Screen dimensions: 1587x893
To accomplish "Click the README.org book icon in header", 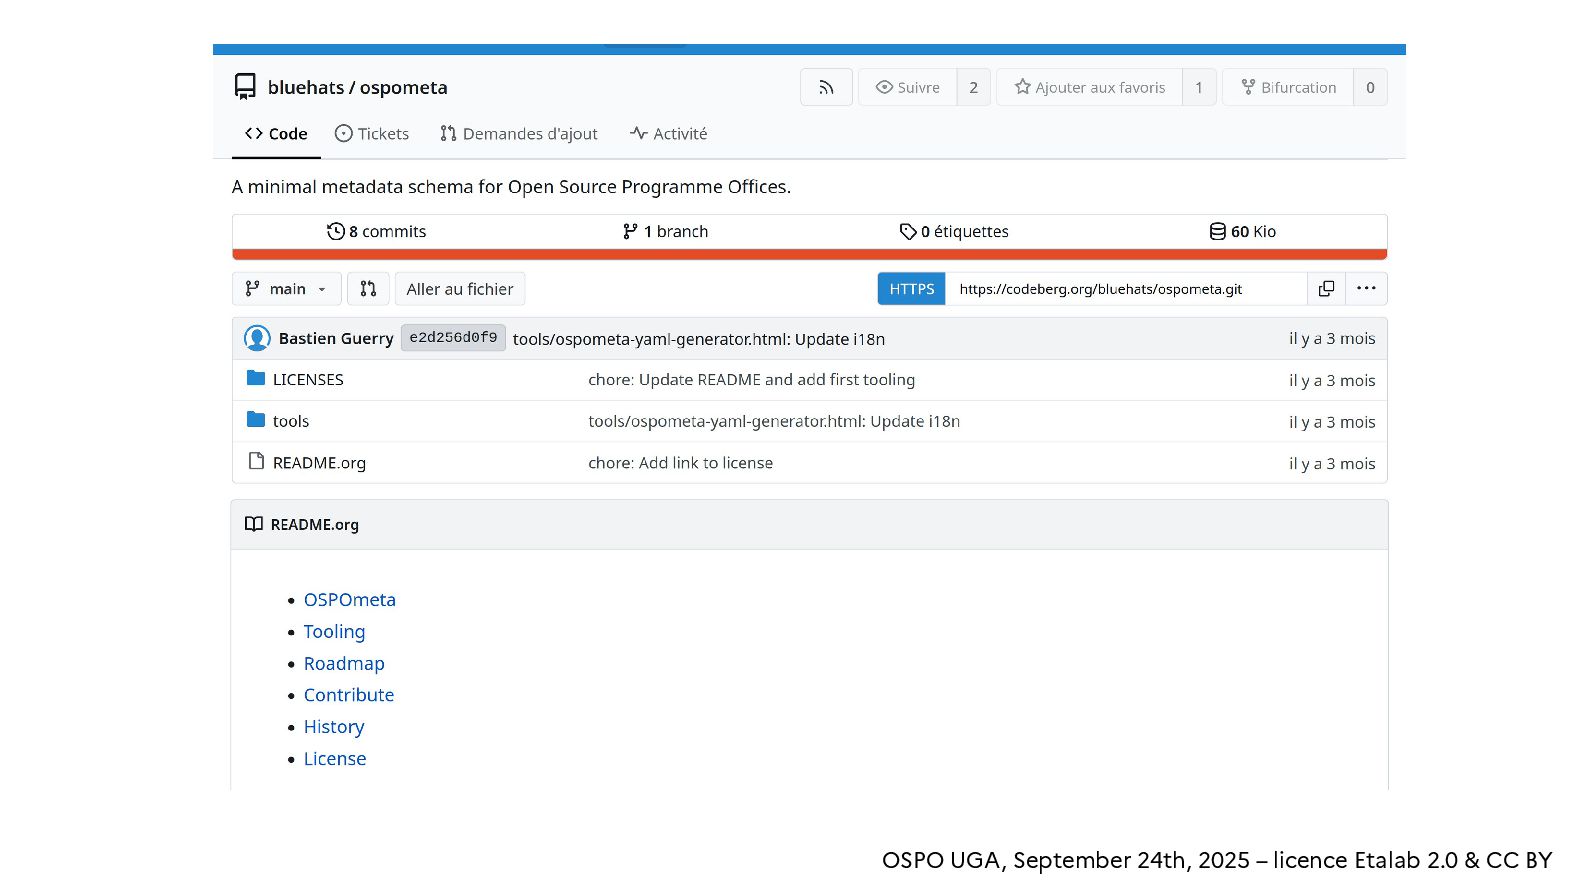I will (254, 524).
